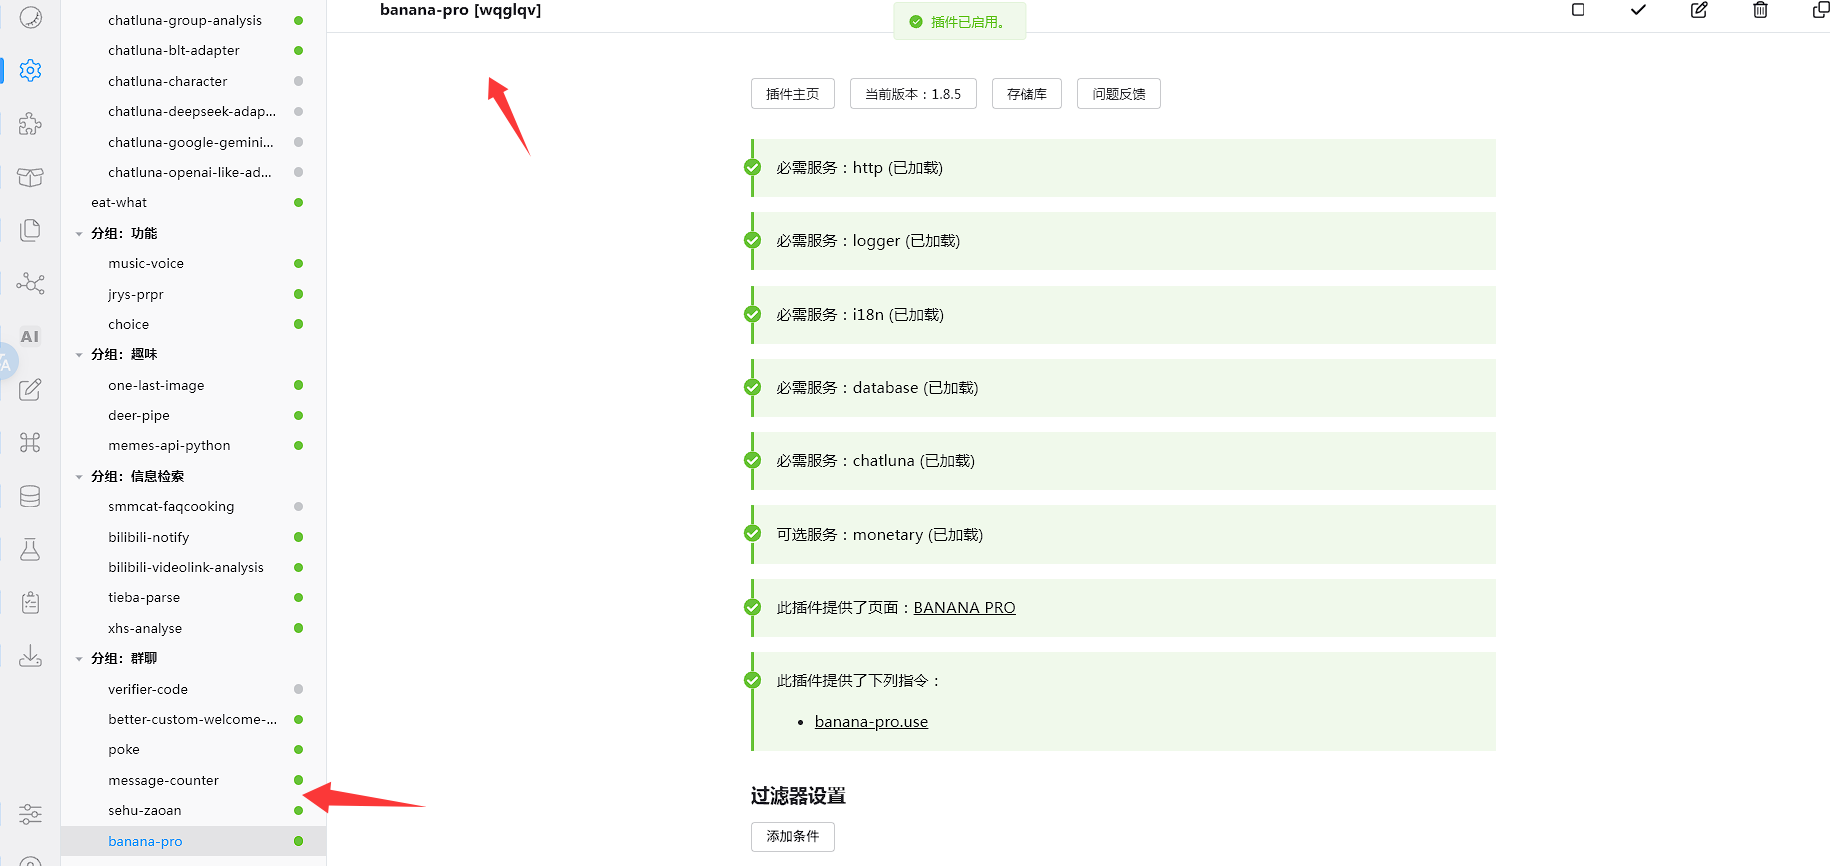The image size is (1830, 866).
Task: Collapse the 分组: 群聊 group
Action: (x=79, y=659)
